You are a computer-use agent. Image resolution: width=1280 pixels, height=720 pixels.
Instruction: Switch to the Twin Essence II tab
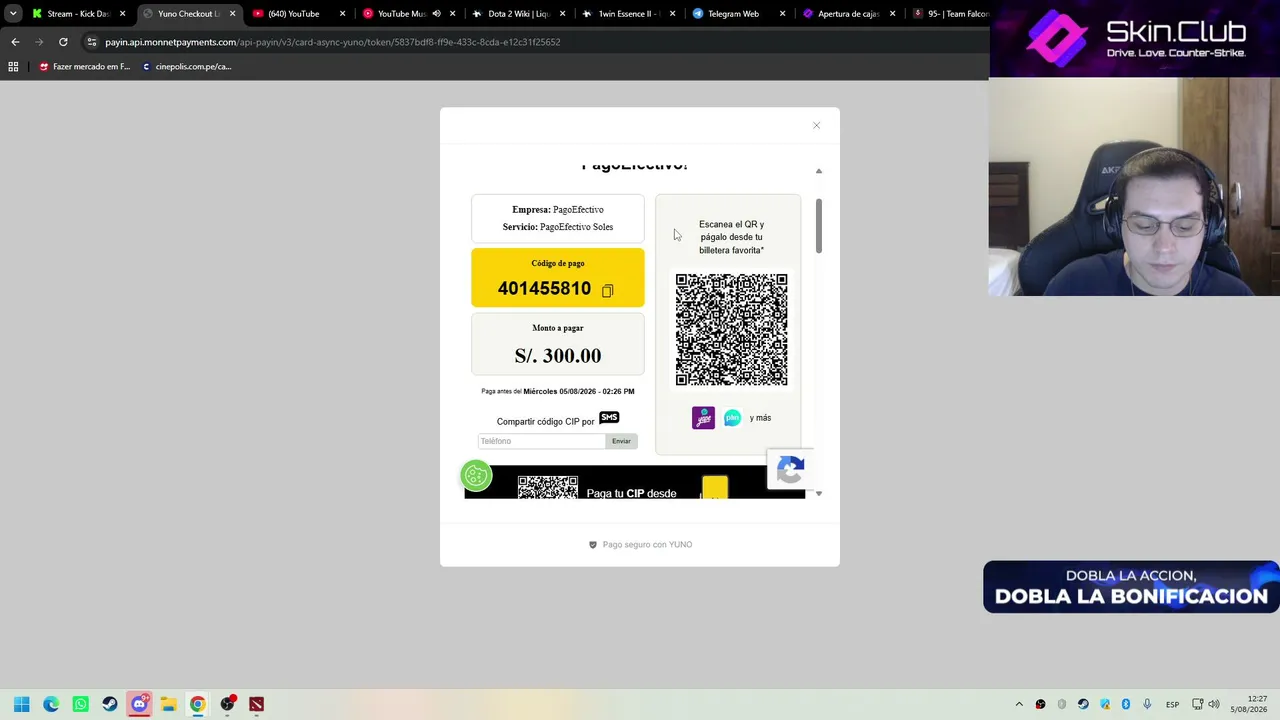pyautogui.click(x=628, y=14)
